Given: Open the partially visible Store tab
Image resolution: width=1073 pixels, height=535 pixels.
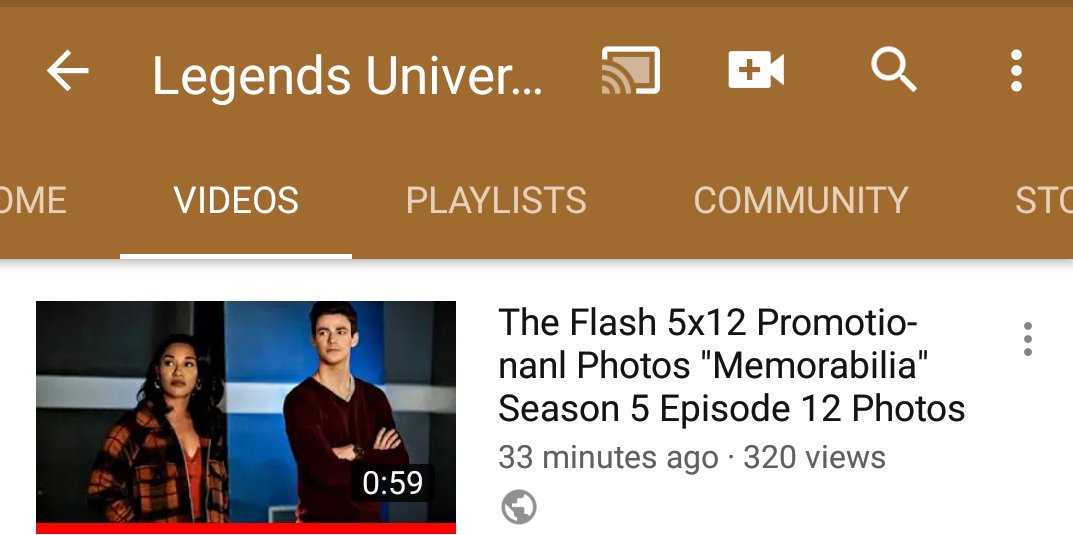Looking at the screenshot, I should (1044, 201).
